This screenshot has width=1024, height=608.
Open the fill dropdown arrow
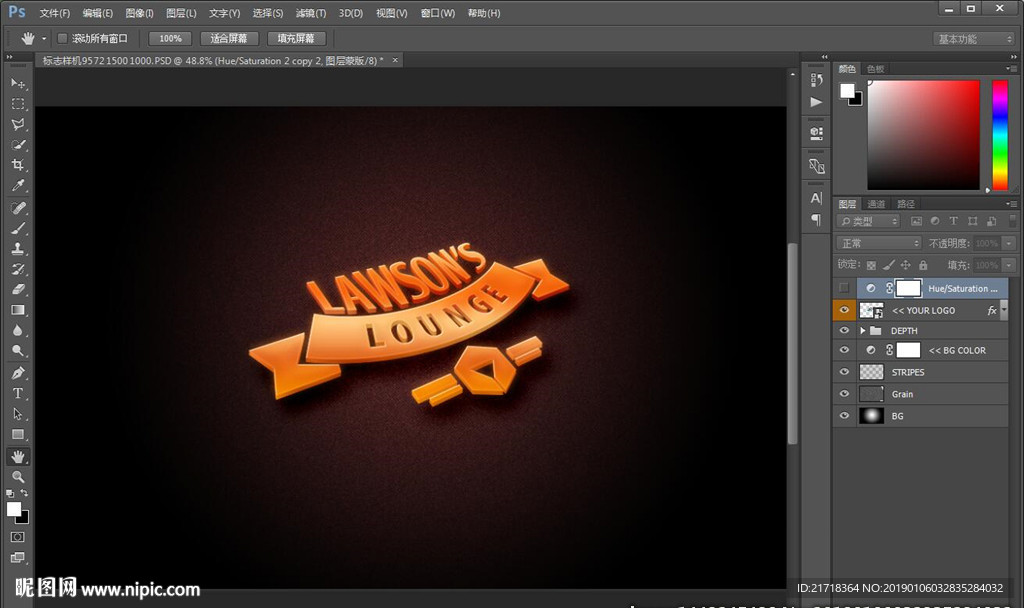[1009, 265]
